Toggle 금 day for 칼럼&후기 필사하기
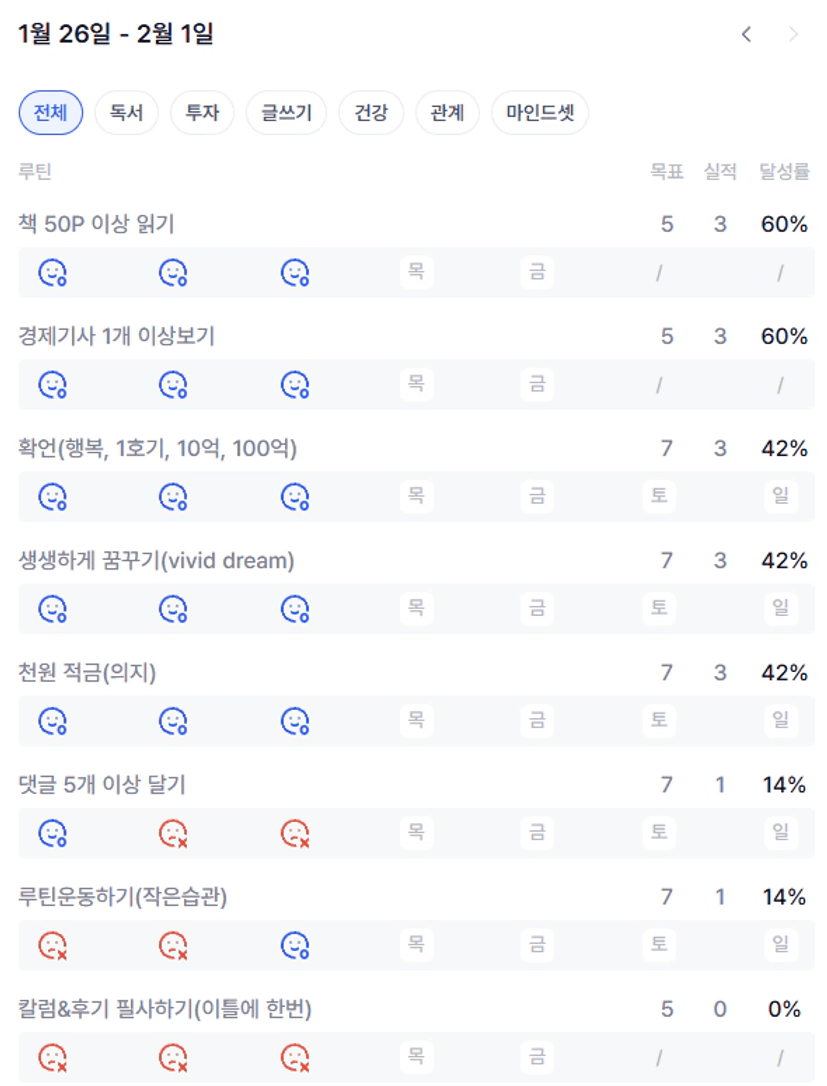 (537, 1056)
